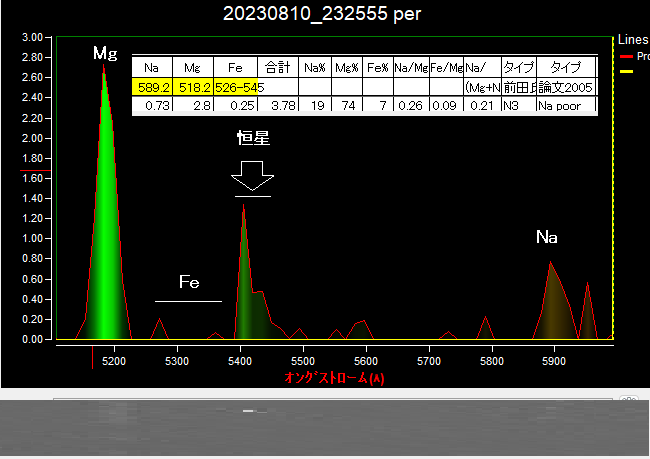The width and height of the screenshot is (650, 459).
Task: Click the Fe label above the horizontal line
Action: (188, 282)
